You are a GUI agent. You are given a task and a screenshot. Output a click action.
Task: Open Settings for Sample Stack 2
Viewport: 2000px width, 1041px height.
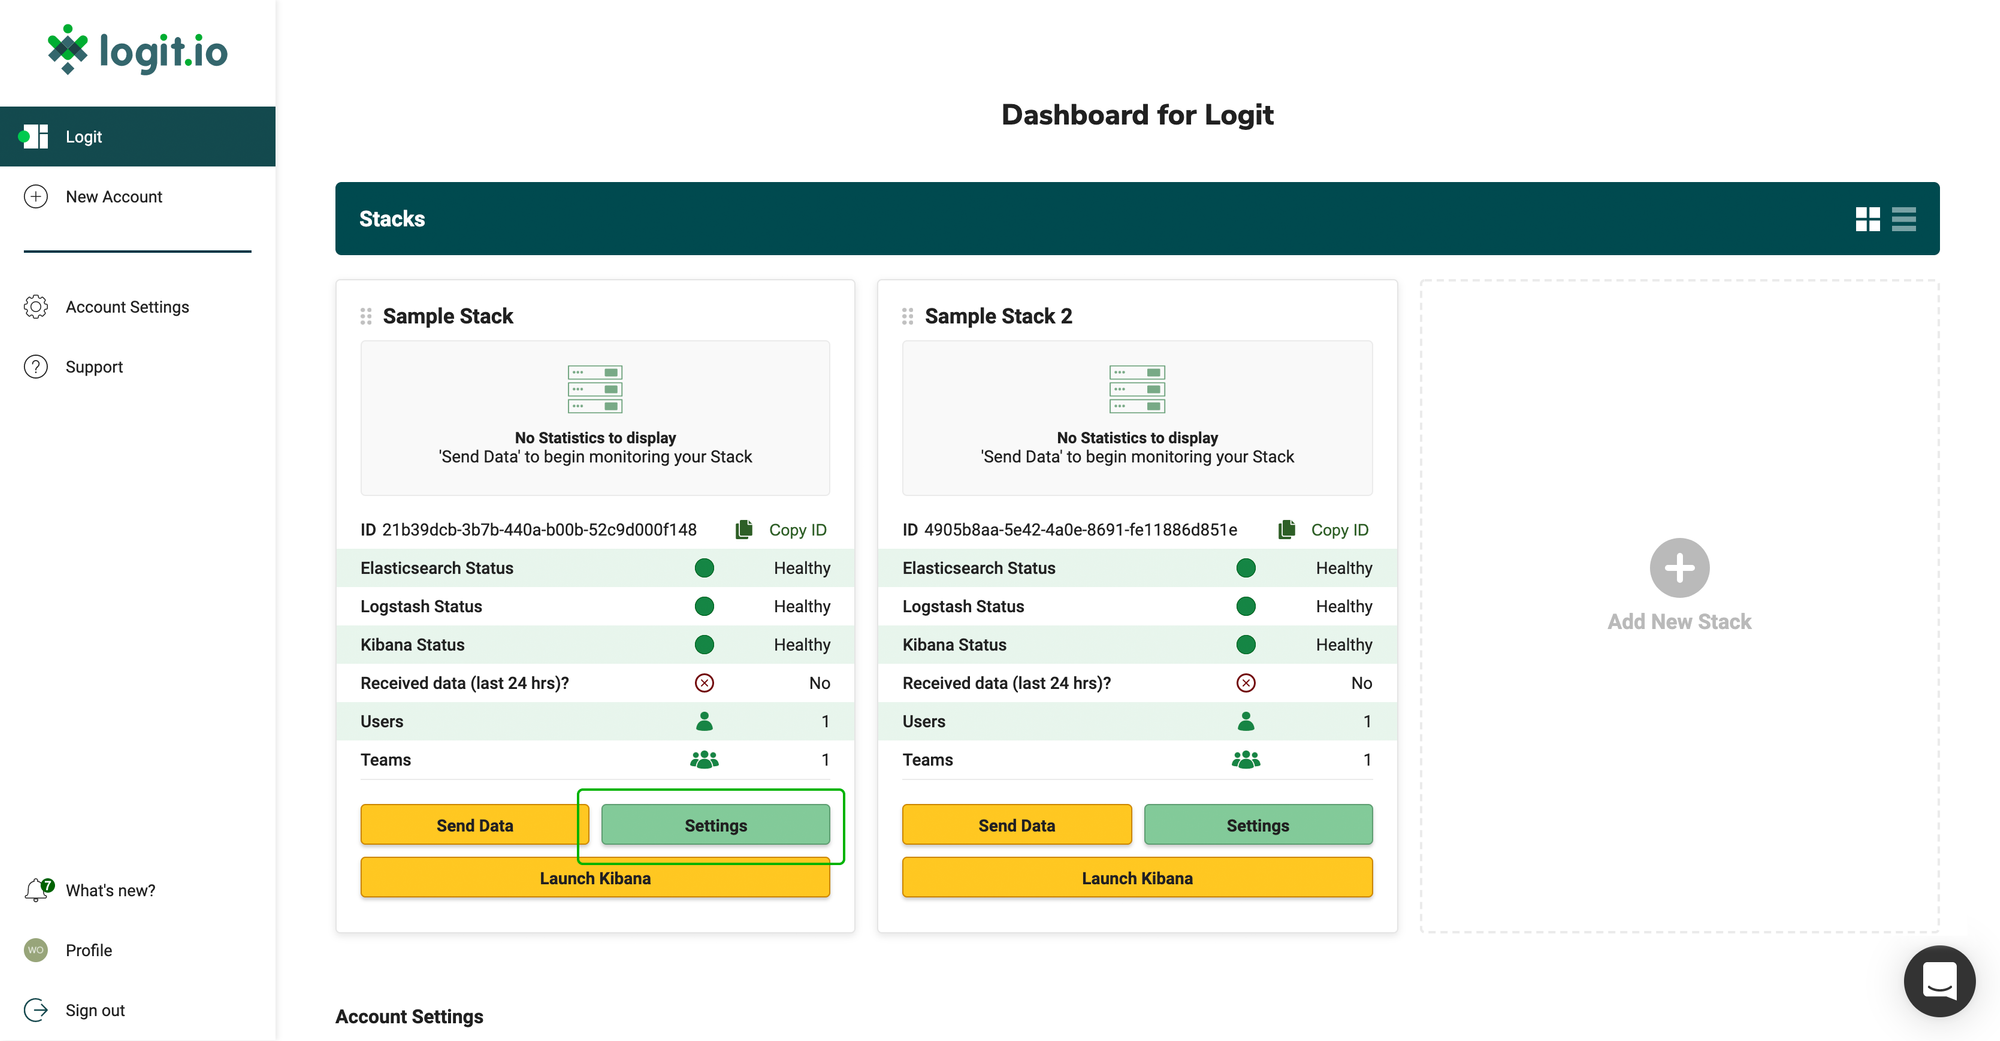(x=1258, y=825)
